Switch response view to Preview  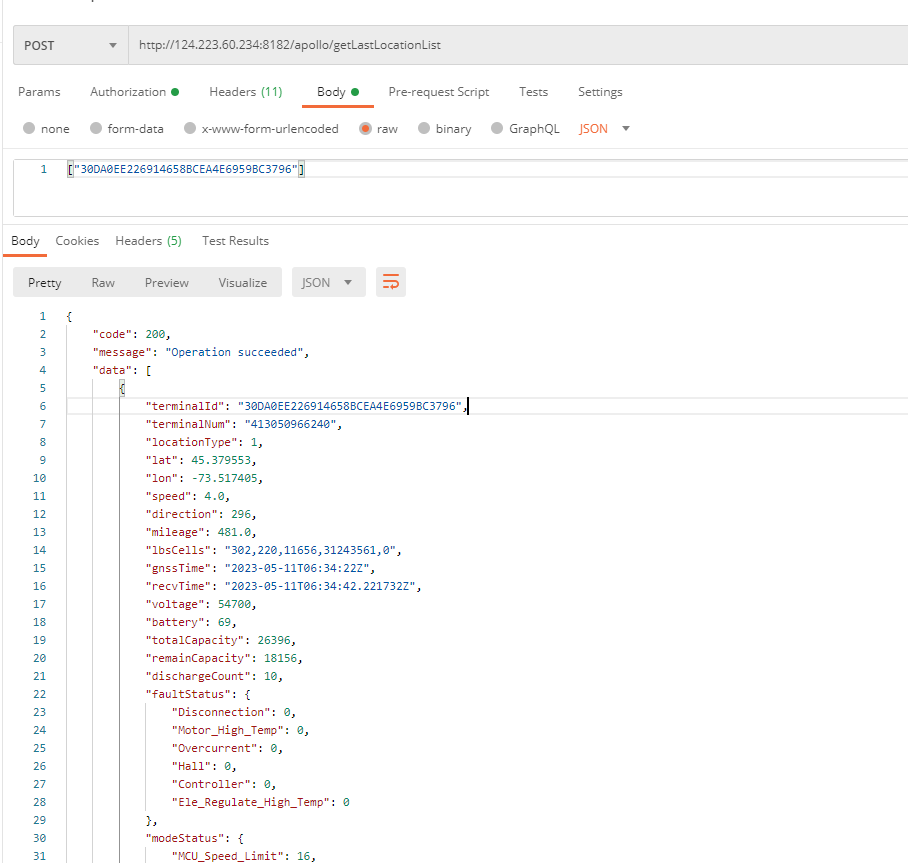pos(166,283)
